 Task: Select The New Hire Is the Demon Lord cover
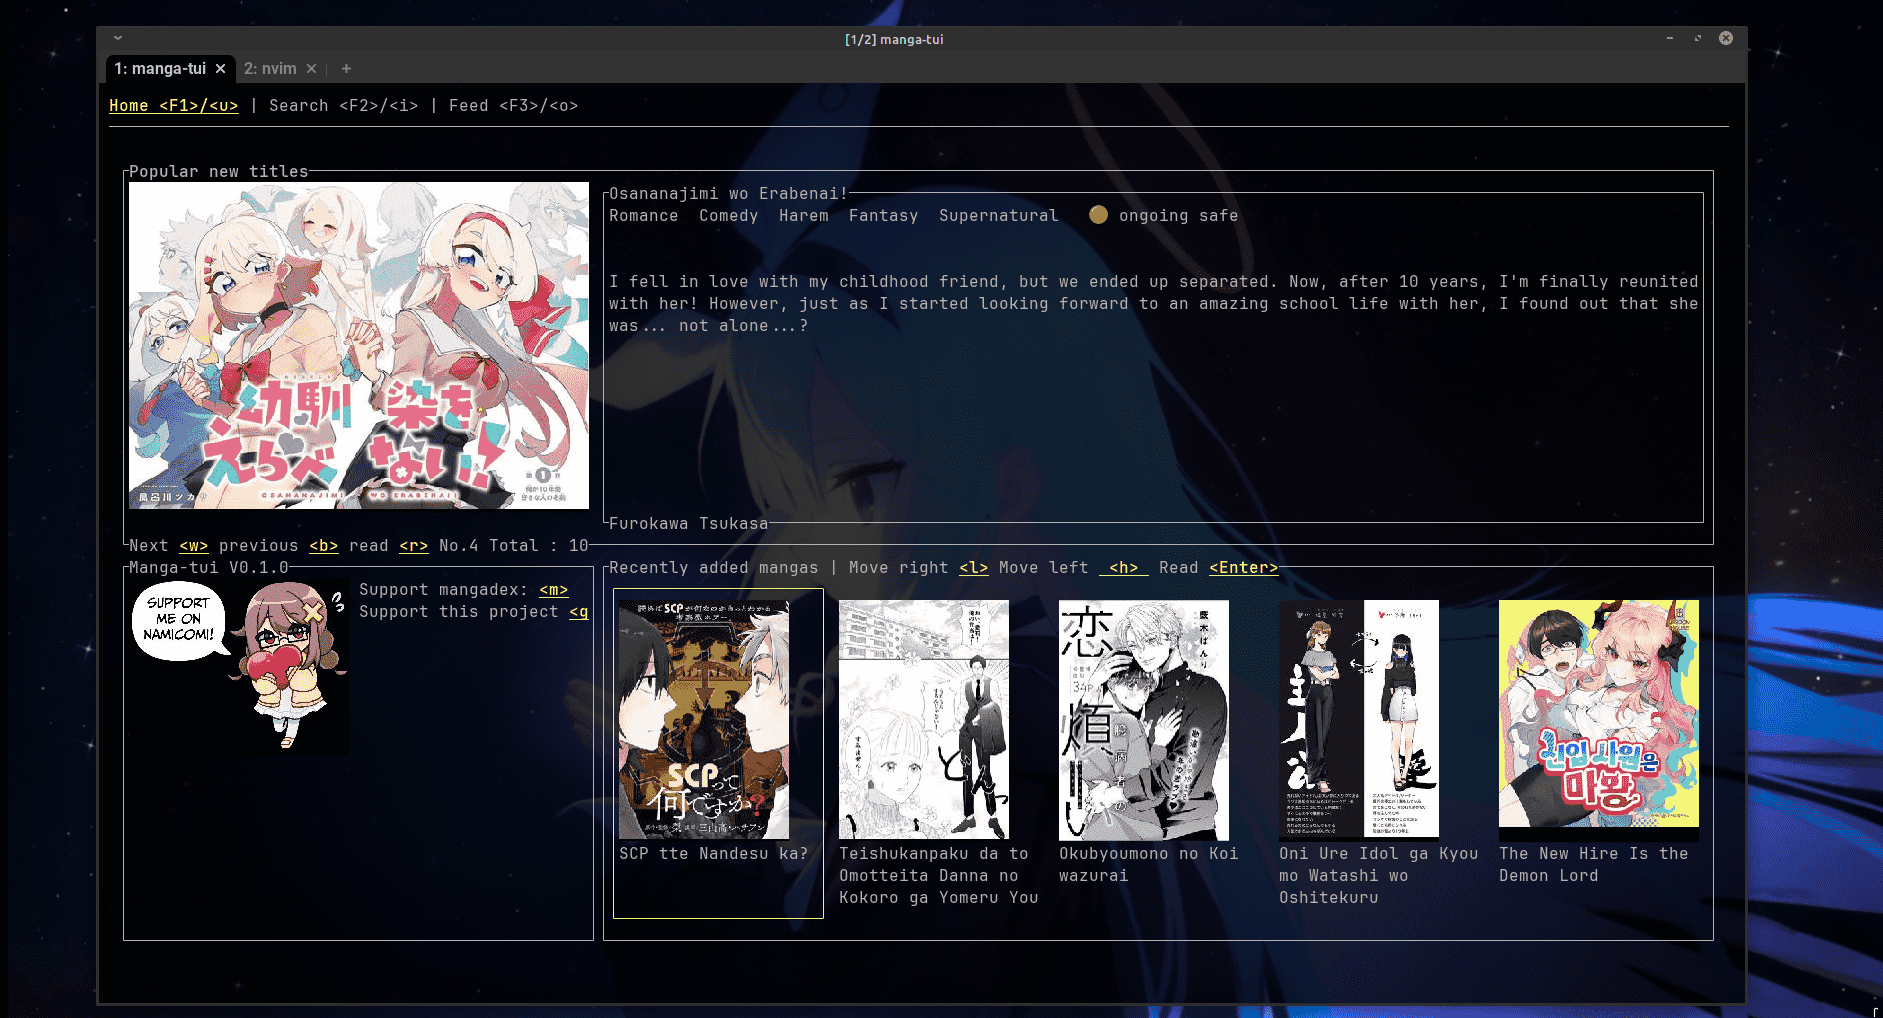[x=1599, y=714]
